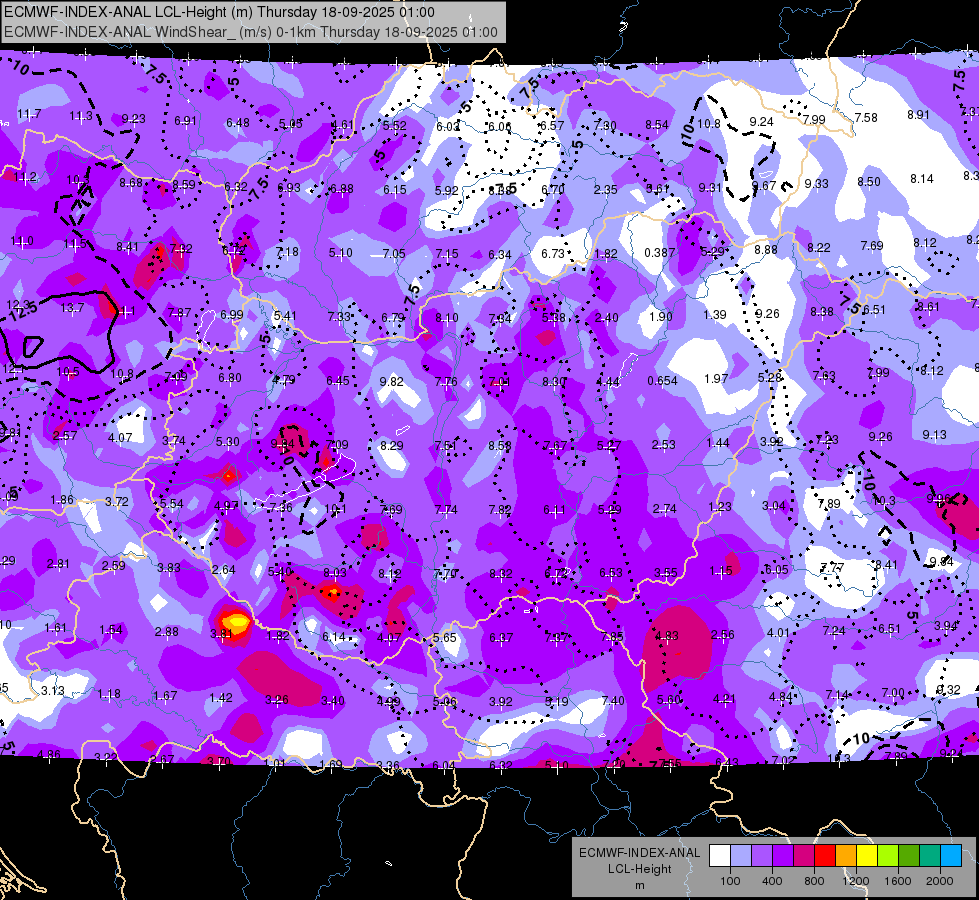
Task: Click the wind shear value 8.54
Action: click(x=657, y=124)
